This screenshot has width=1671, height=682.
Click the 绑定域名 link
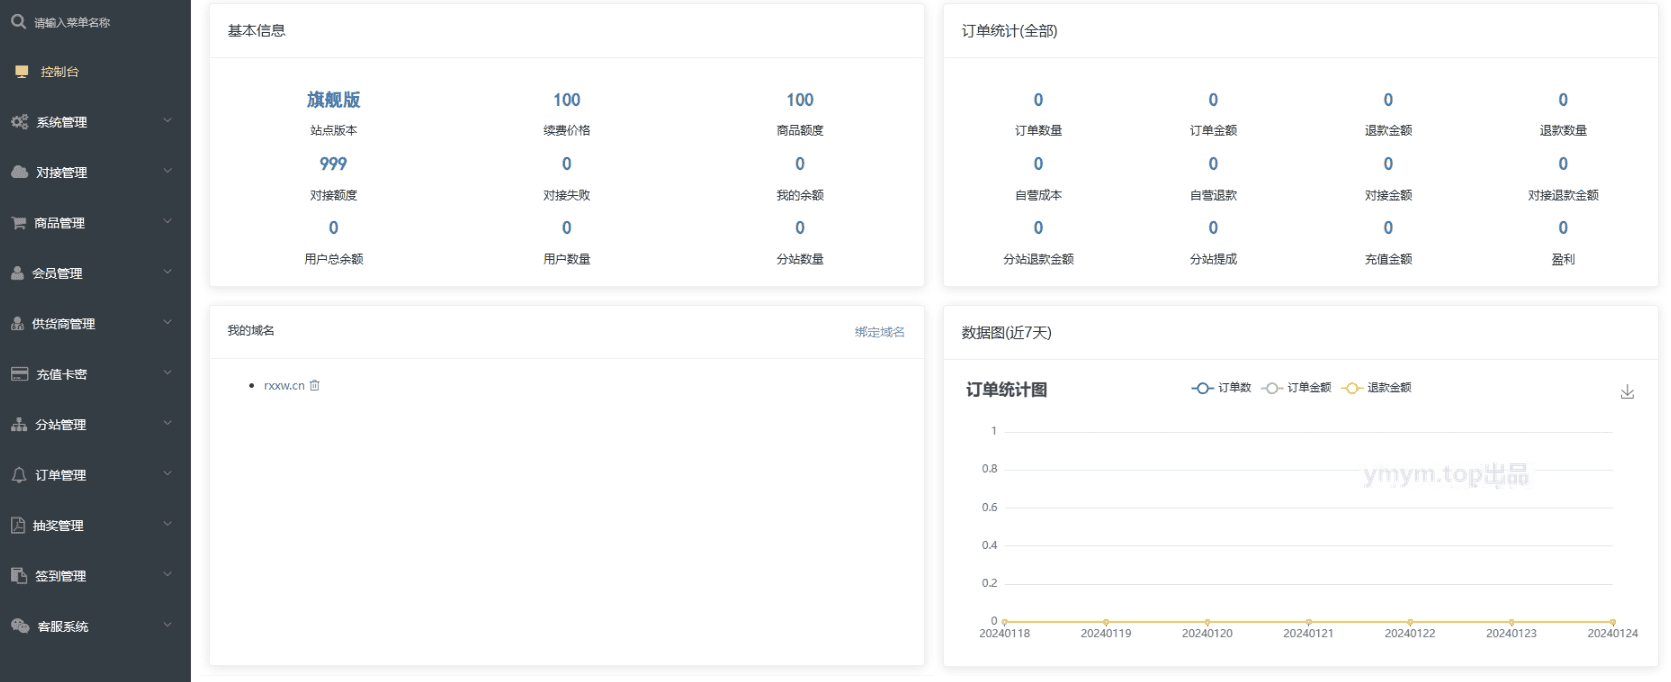[x=880, y=332]
